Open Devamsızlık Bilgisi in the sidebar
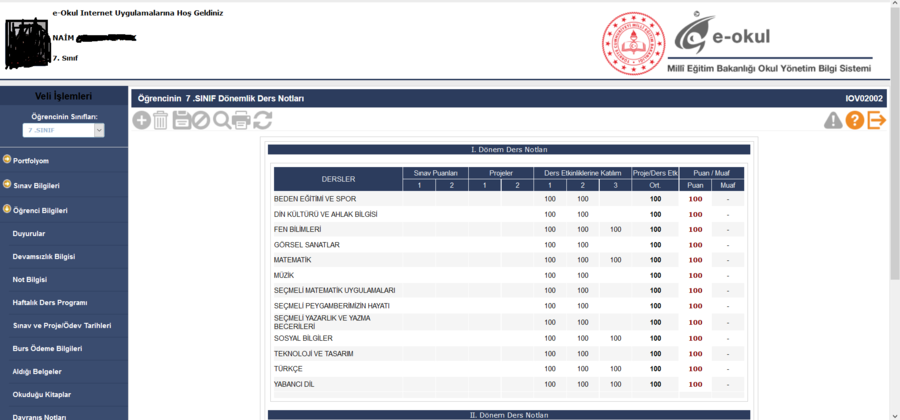This screenshot has height=420, width=900. tap(44, 256)
